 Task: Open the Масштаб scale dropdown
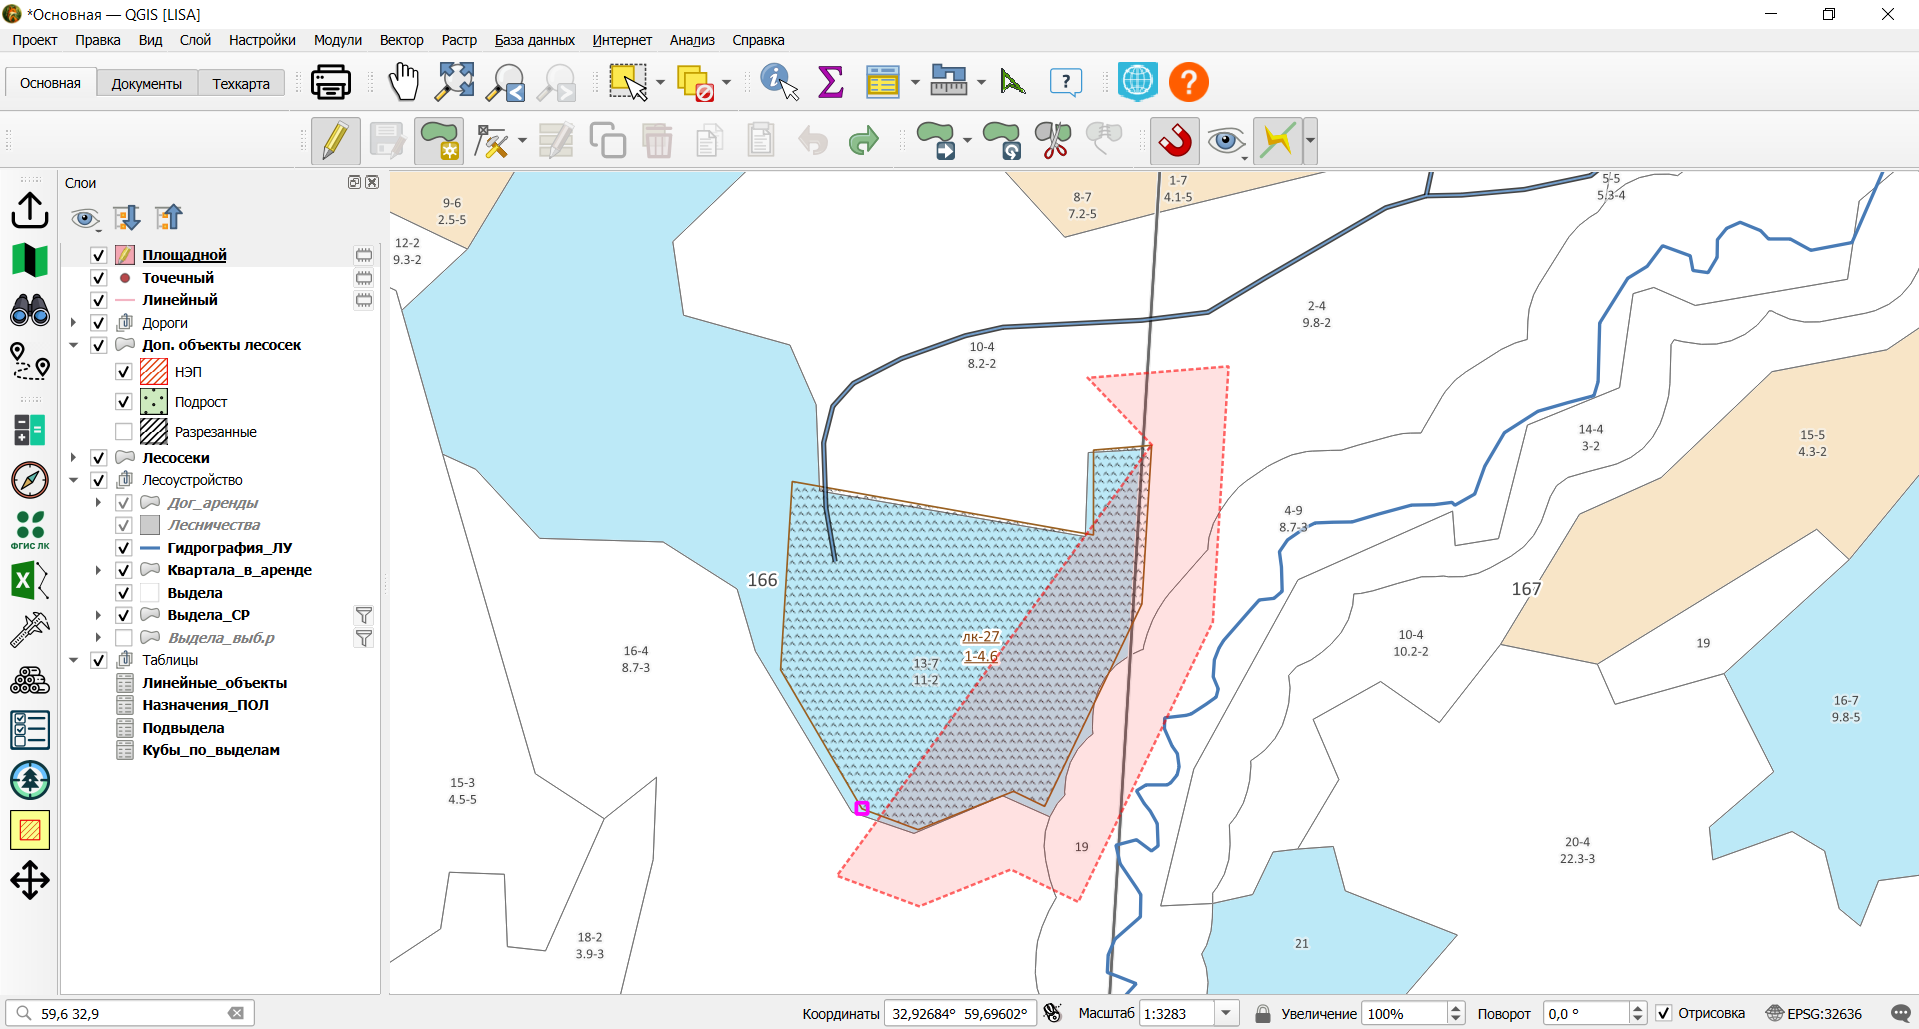(x=1227, y=1013)
